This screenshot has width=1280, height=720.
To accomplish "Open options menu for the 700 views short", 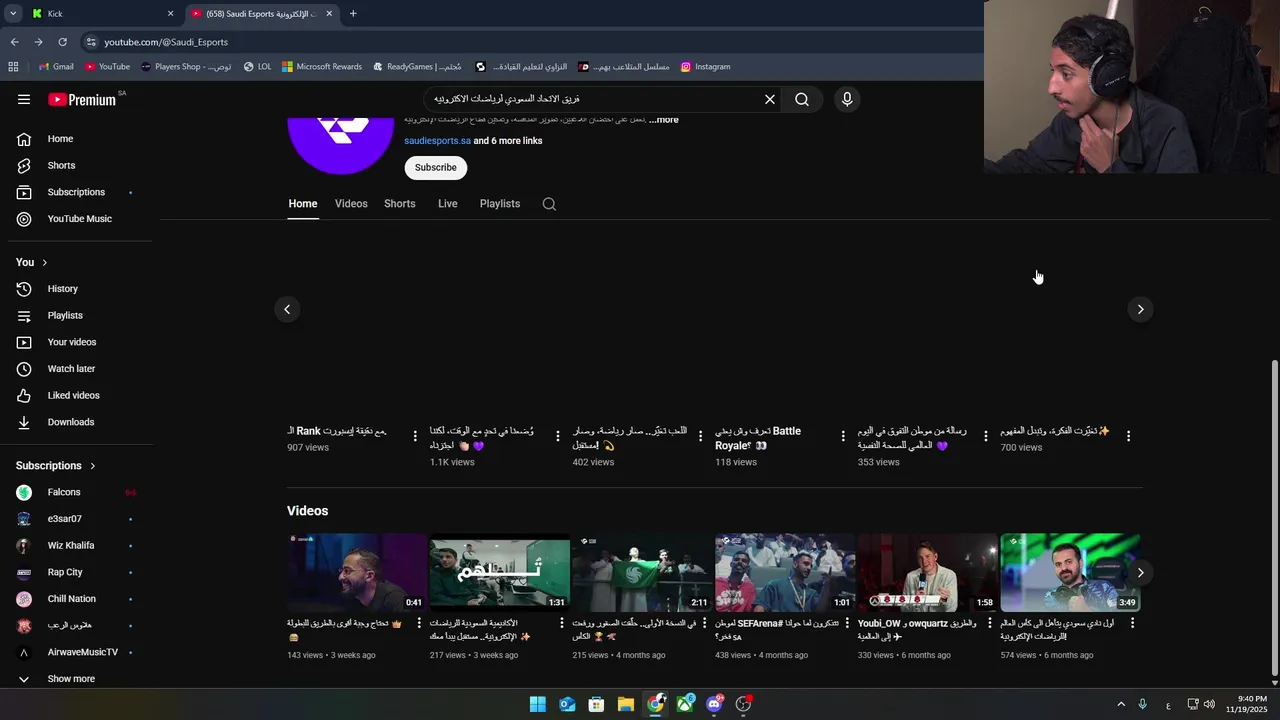I will tap(1128, 436).
